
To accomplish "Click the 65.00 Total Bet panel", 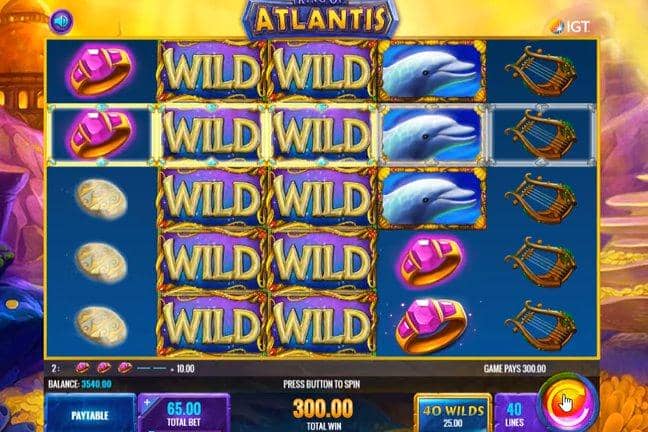I will click(184, 414).
